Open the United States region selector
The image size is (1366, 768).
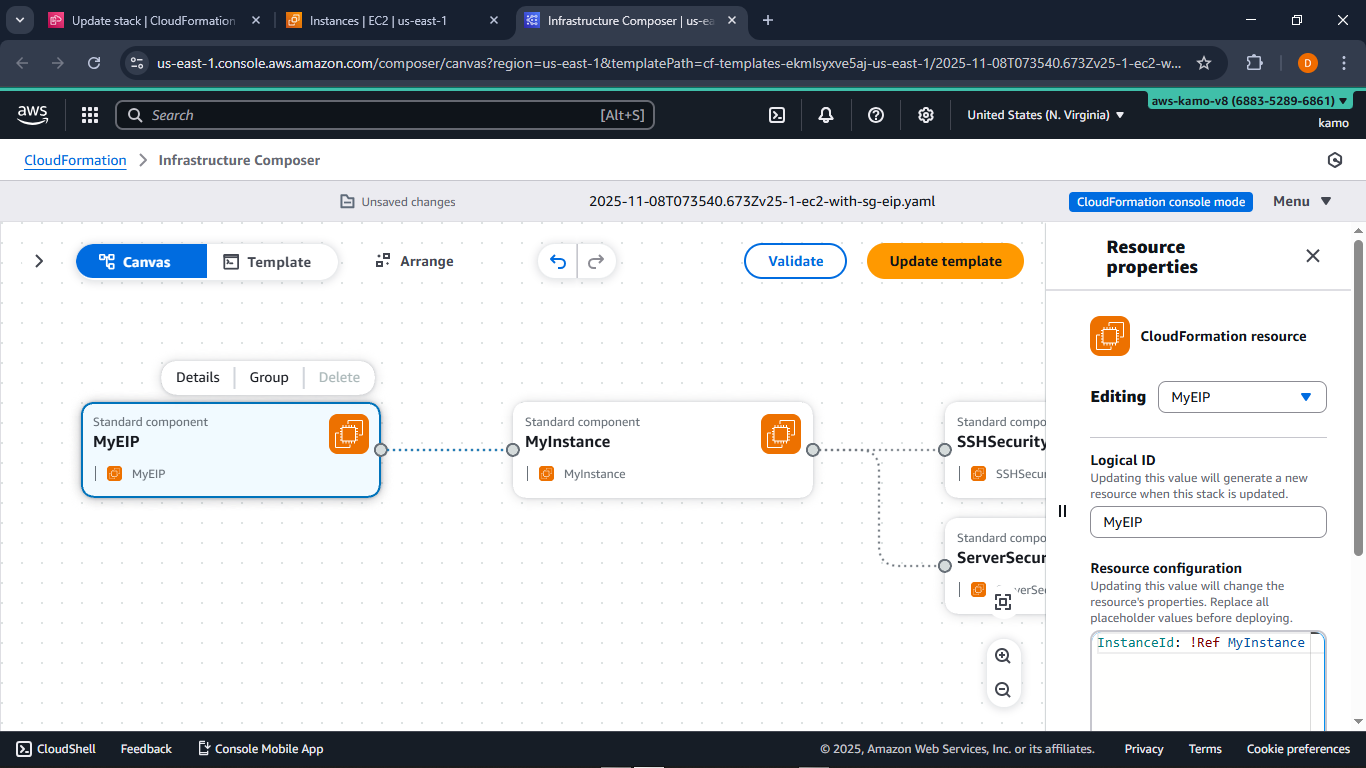[1044, 114]
